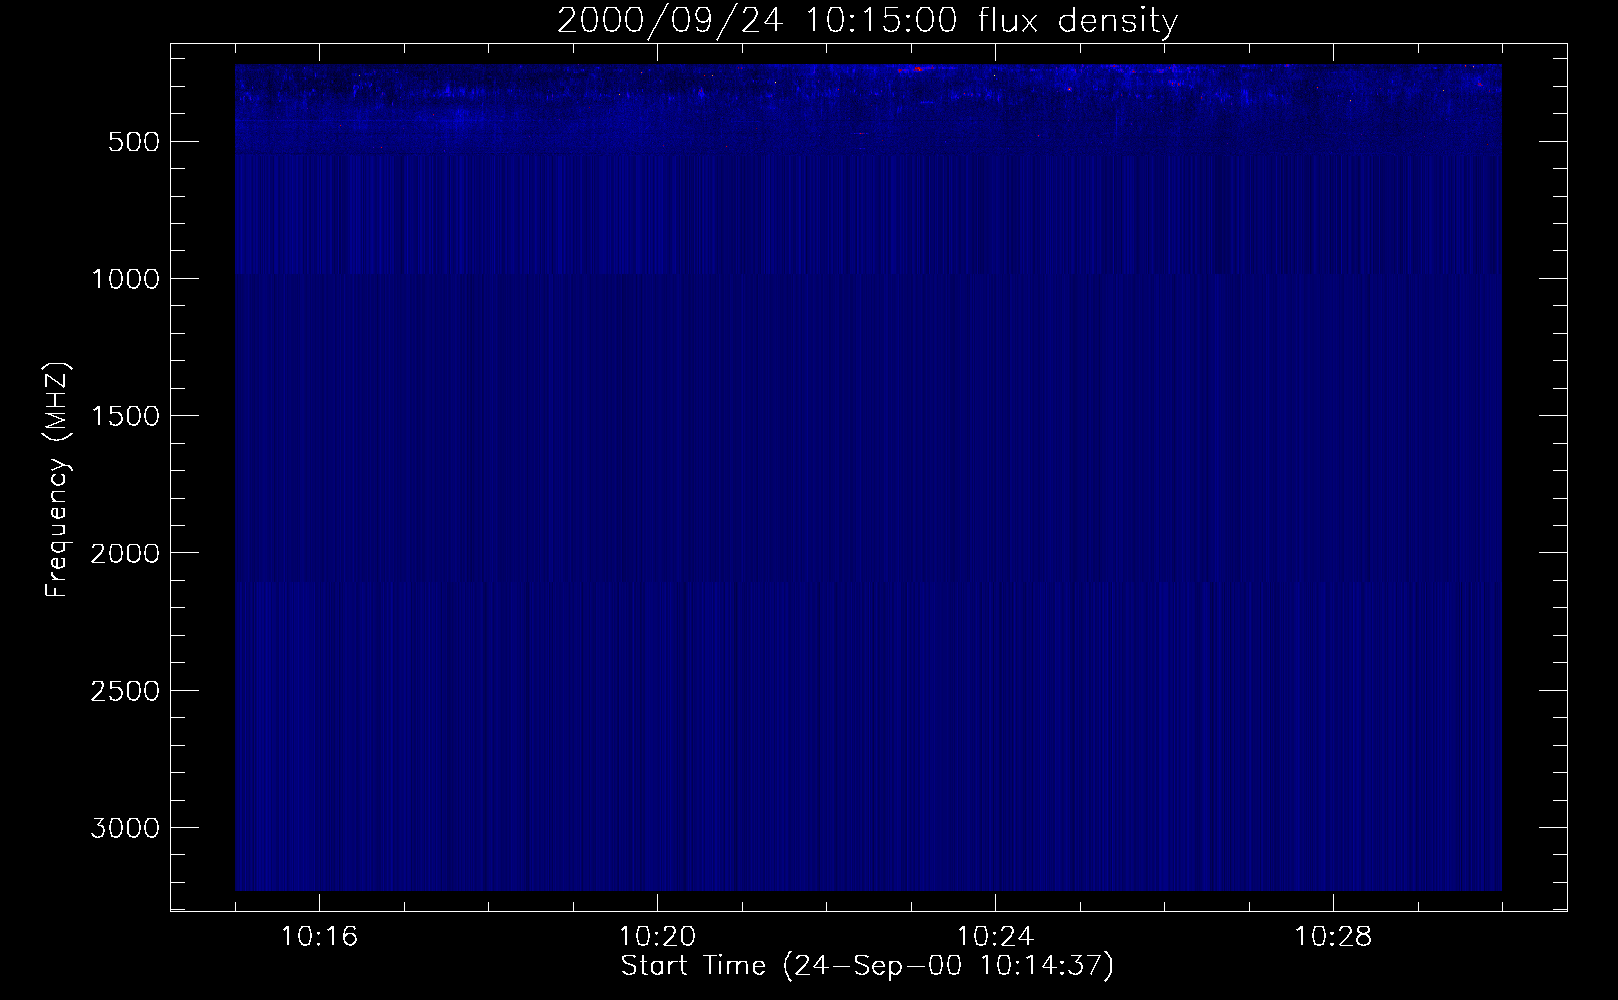This screenshot has width=1618, height=1000.
Task: Click the 10:28 time tick label
Action: (x=1333, y=937)
